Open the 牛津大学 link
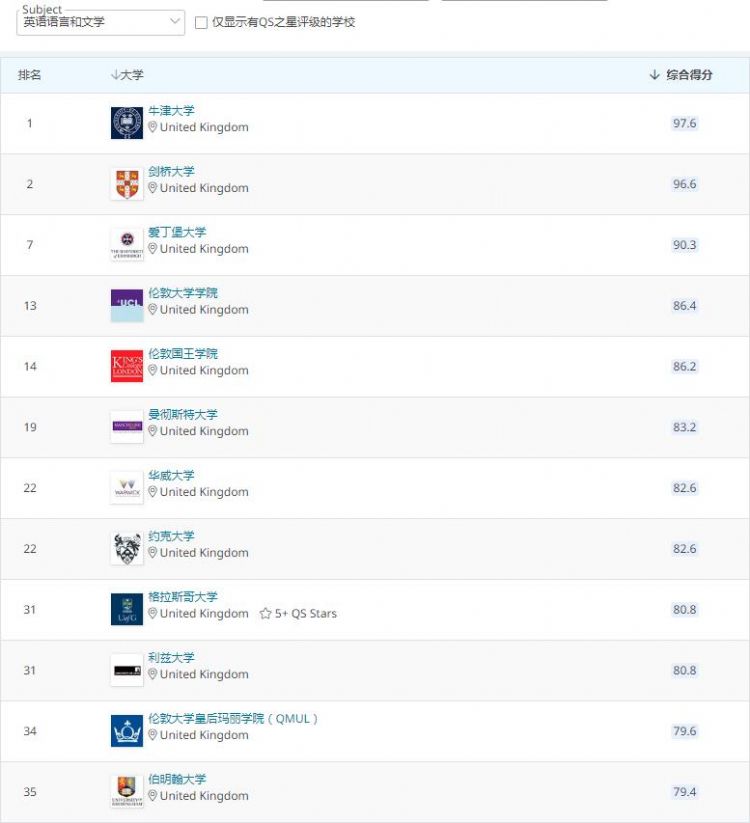The width and height of the screenshot is (750, 823). pyautogui.click(x=171, y=111)
